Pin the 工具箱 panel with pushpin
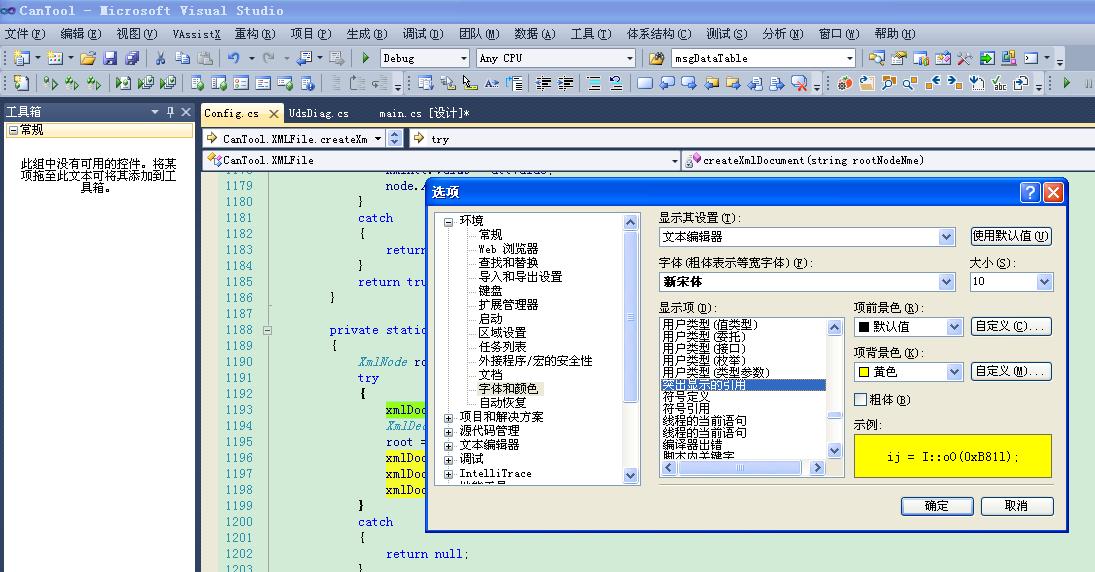This screenshot has width=1095, height=572. tap(170, 112)
